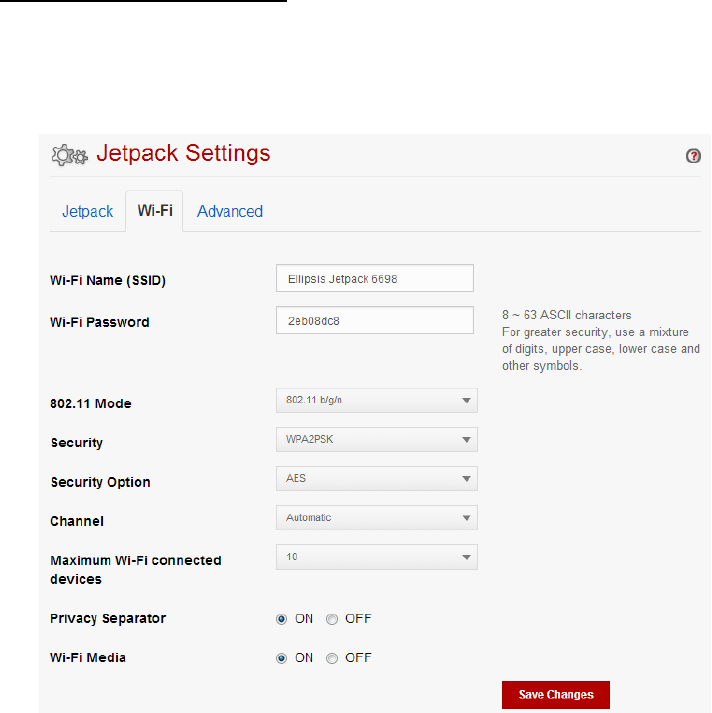This screenshot has width=712, height=713.
Task: Click the '8 ~ 63 ASCII characters' hint
Action: (567, 315)
